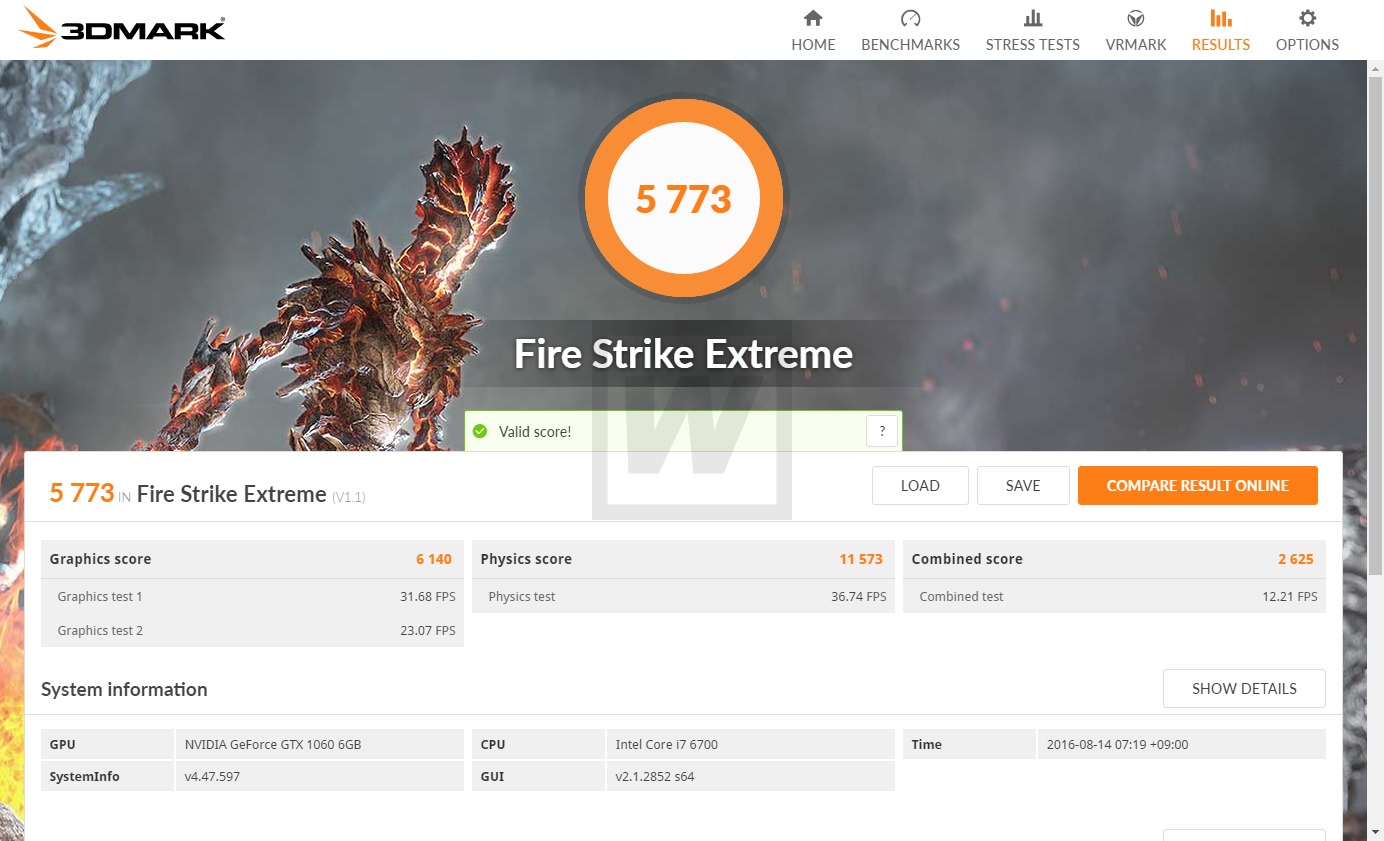Open the VRMark tab
Image resolution: width=1384 pixels, height=841 pixels.
click(x=1136, y=31)
